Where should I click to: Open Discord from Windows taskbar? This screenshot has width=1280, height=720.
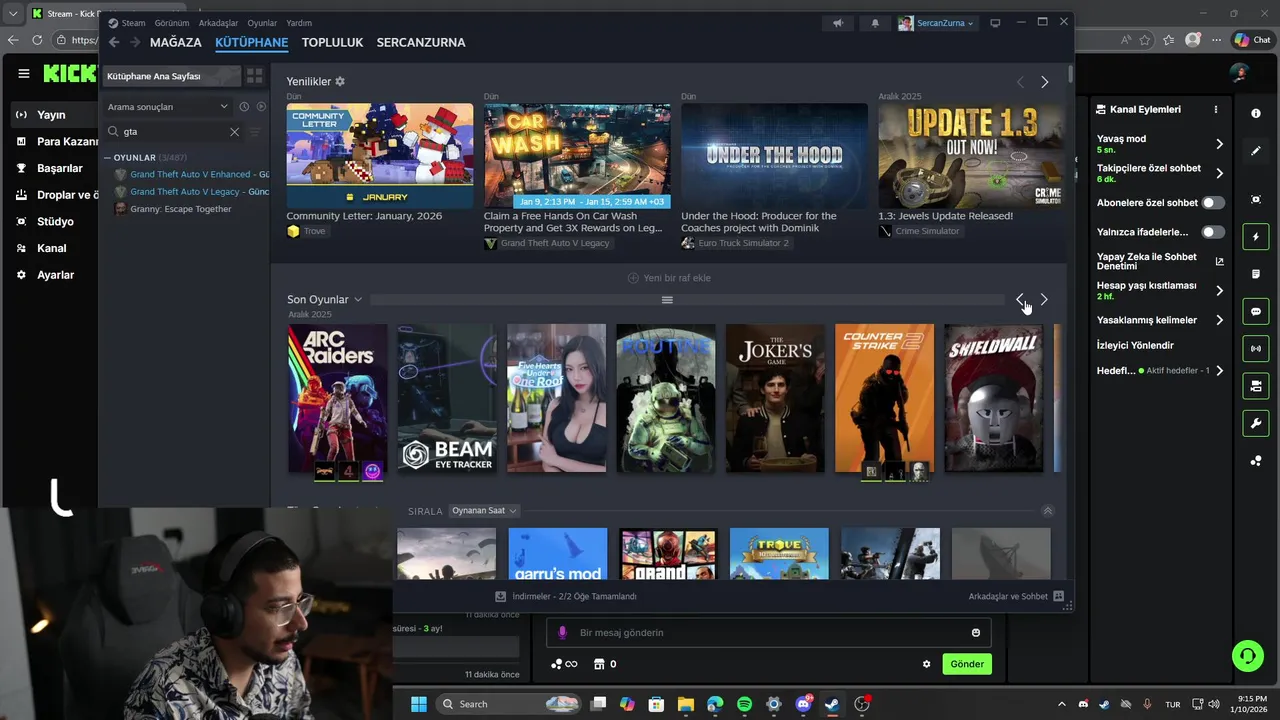803,704
